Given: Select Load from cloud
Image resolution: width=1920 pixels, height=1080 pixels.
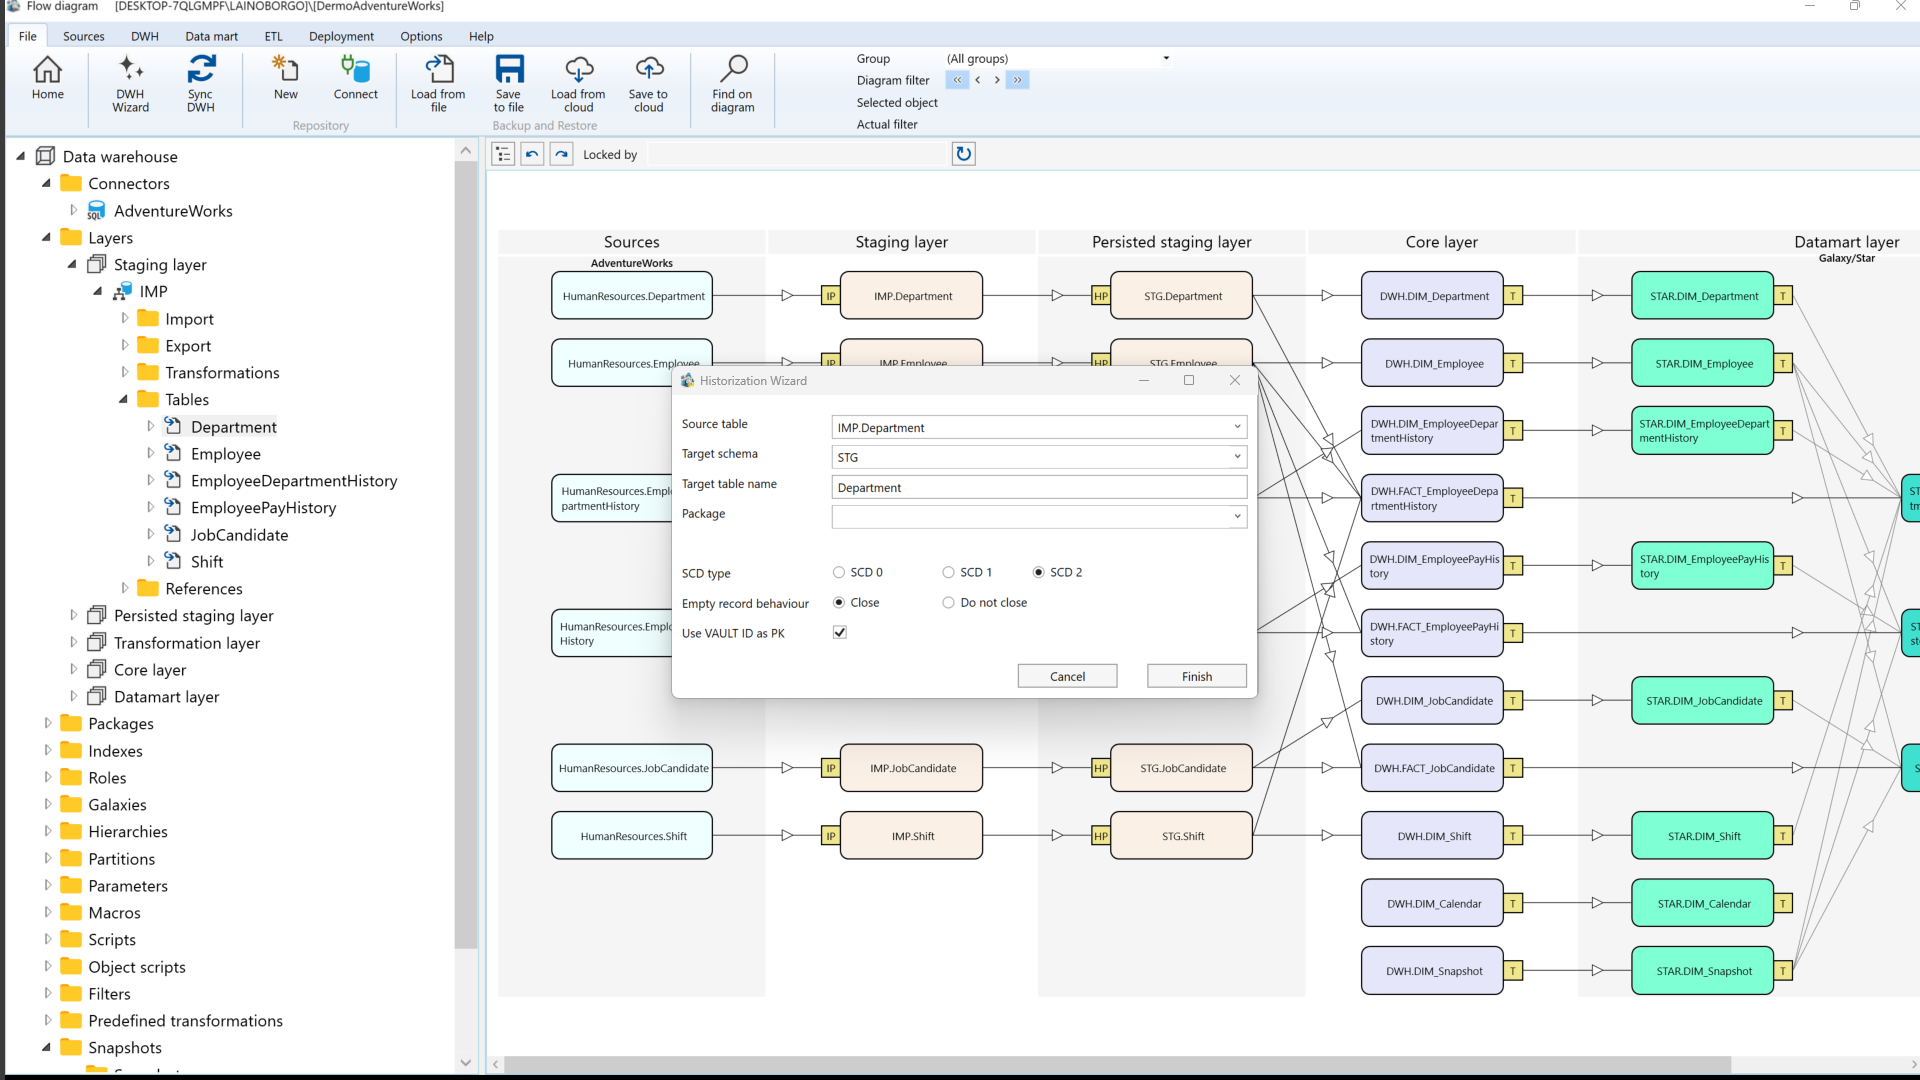Looking at the screenshot, I should point(578,84).
